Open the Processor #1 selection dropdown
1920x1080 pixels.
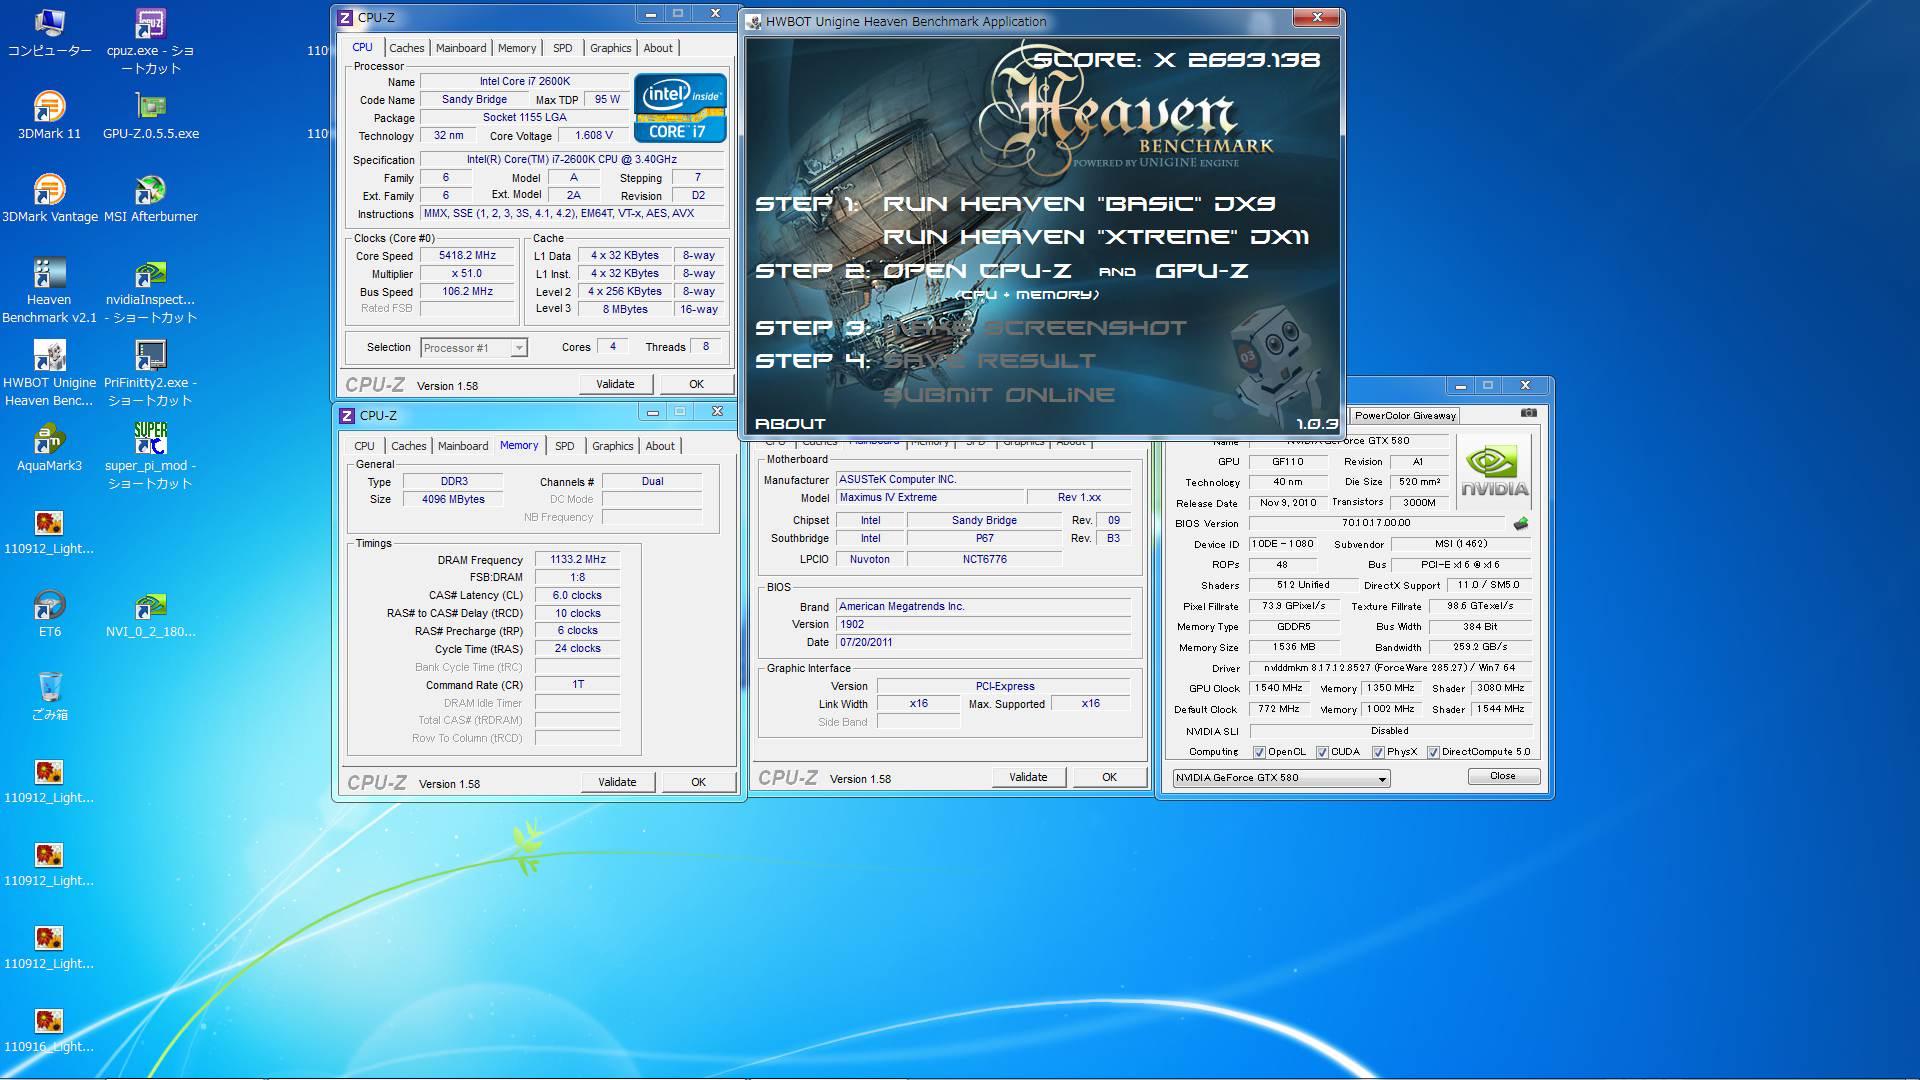(x=473, y=348)
